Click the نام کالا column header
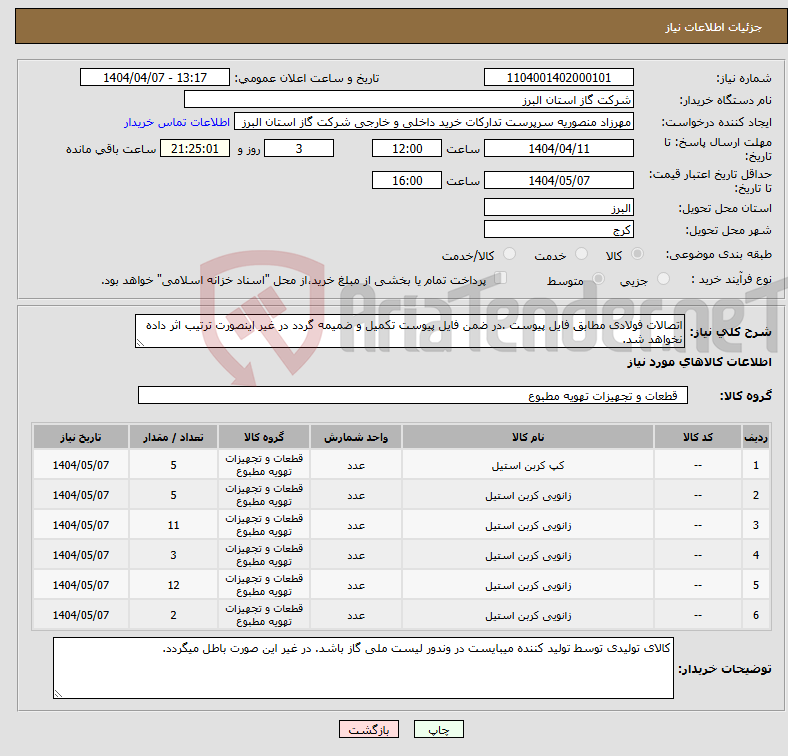The width and height of the screenshot is (788, 756). click(x=528, y=437)
